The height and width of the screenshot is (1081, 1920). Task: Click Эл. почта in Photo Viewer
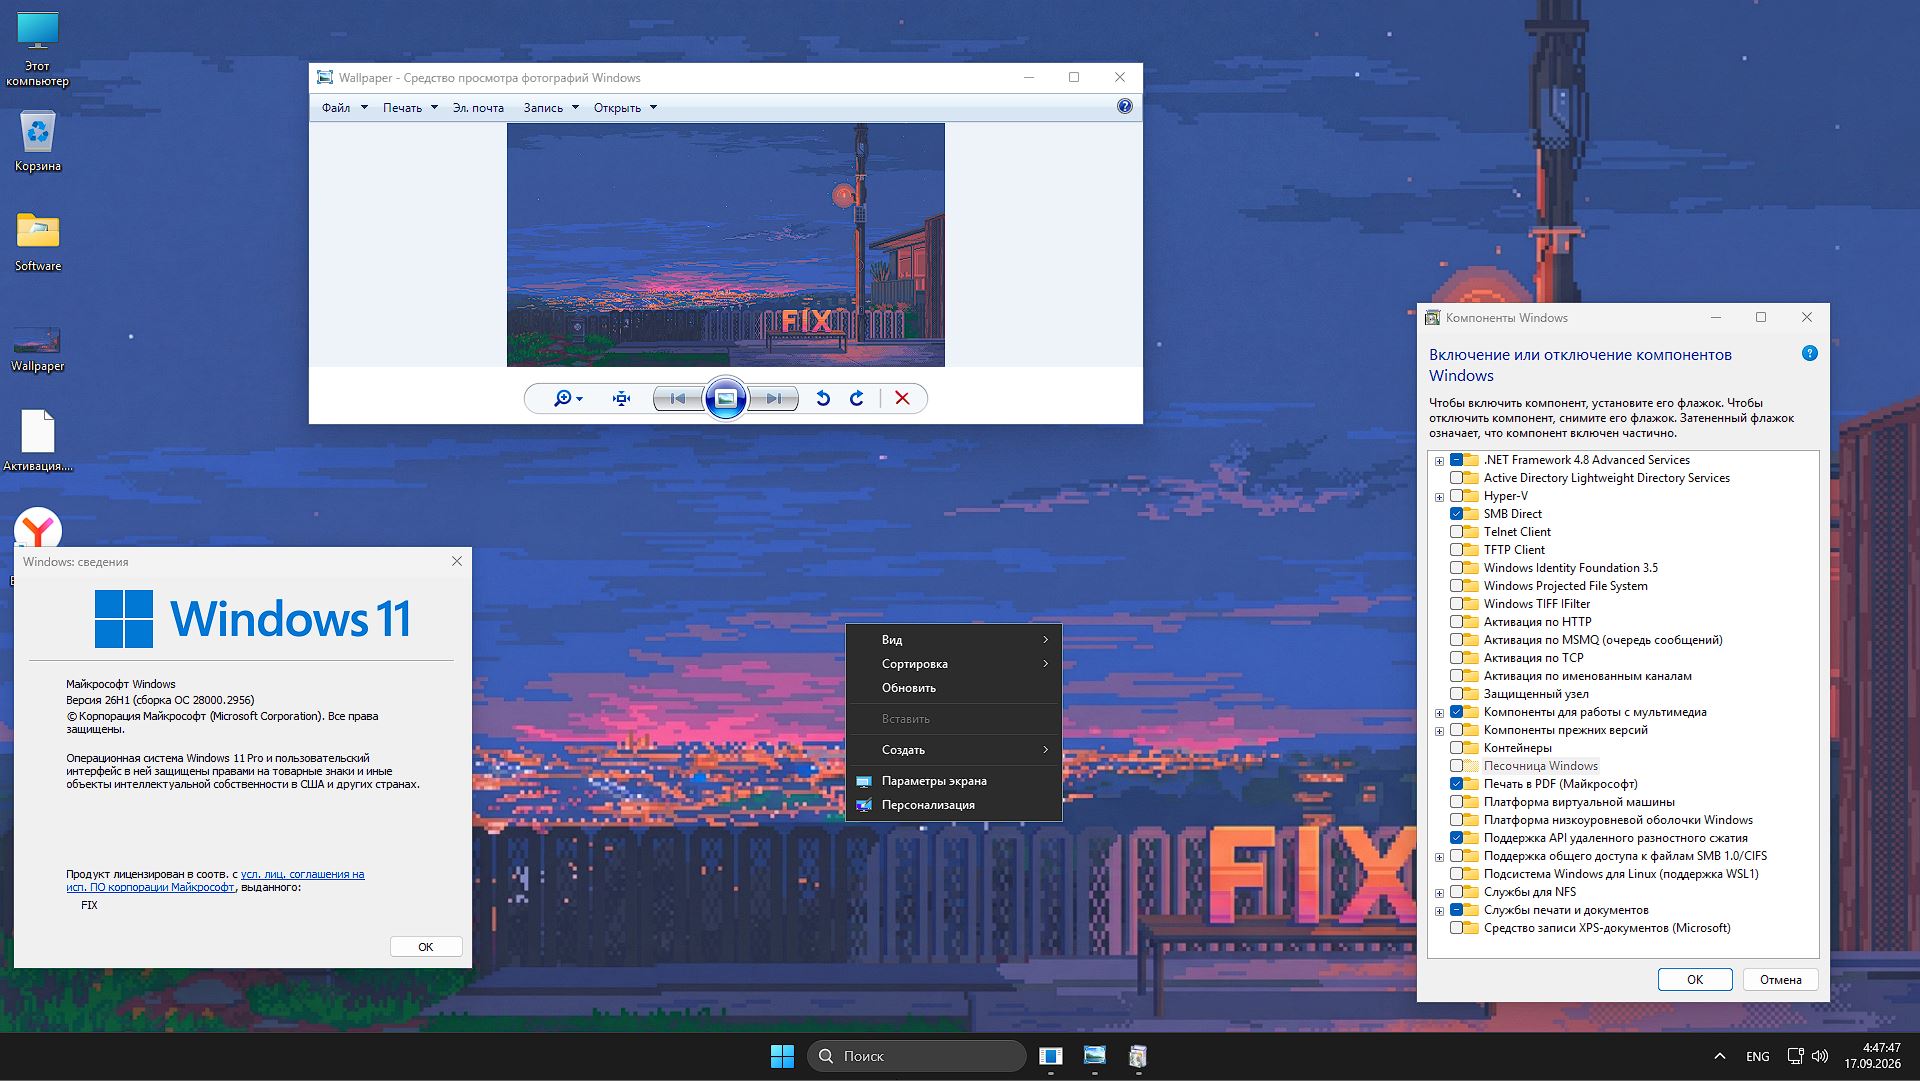pos(478,107)
